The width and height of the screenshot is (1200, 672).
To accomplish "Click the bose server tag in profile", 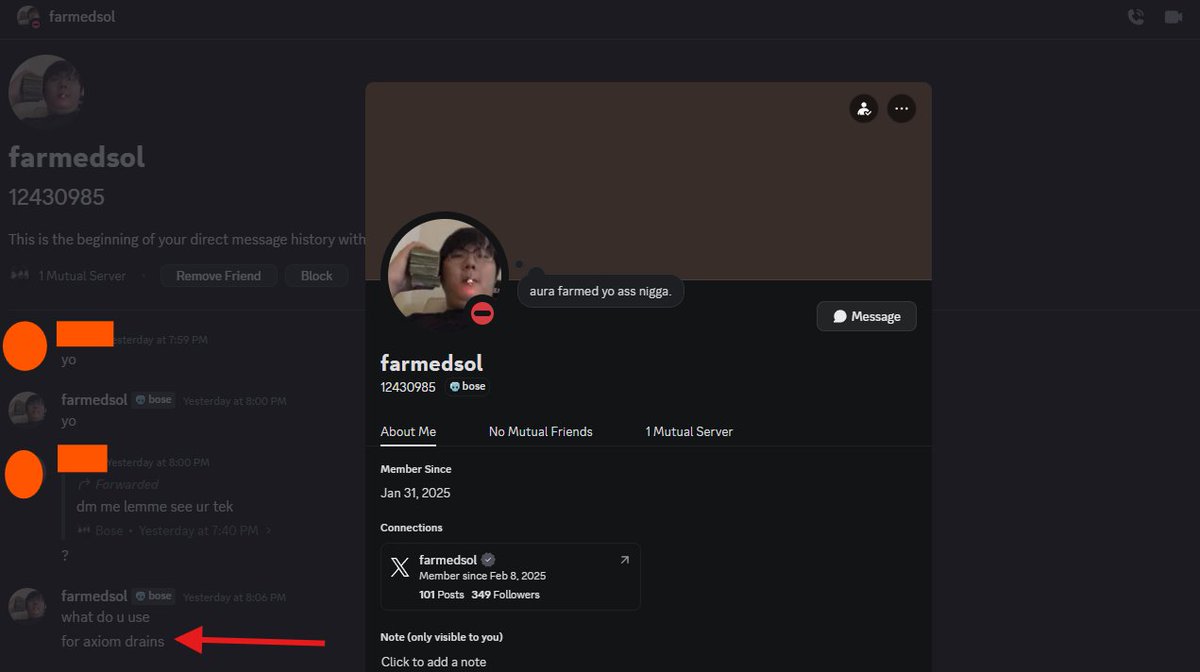I will [467, 386].
